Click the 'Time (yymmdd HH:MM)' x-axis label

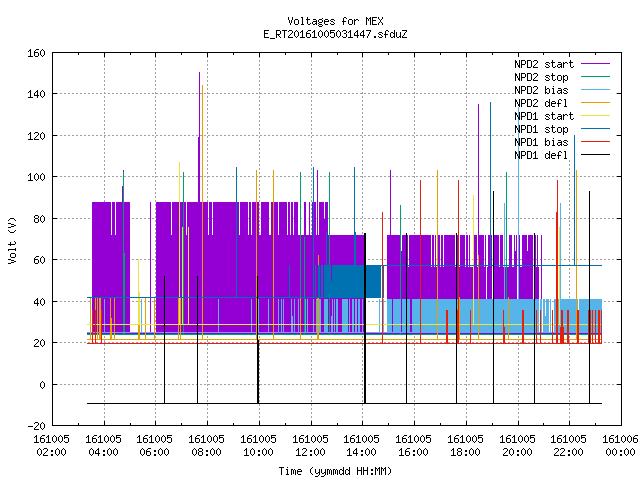335,471
